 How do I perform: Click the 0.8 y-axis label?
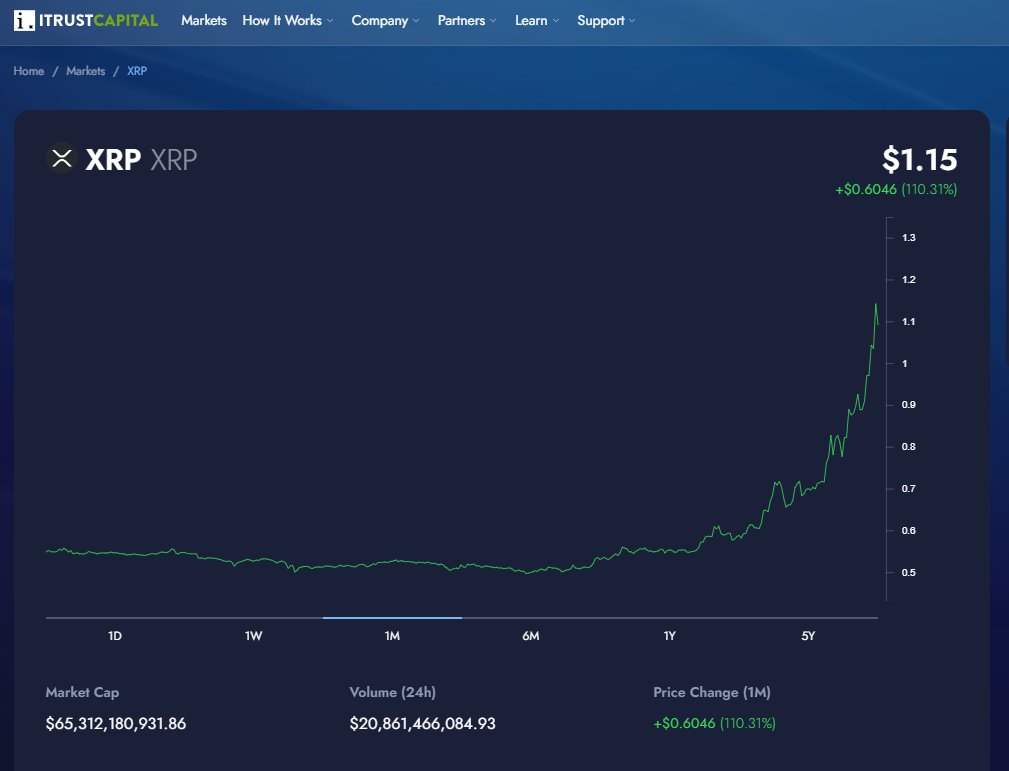click(x=909, y=447)
